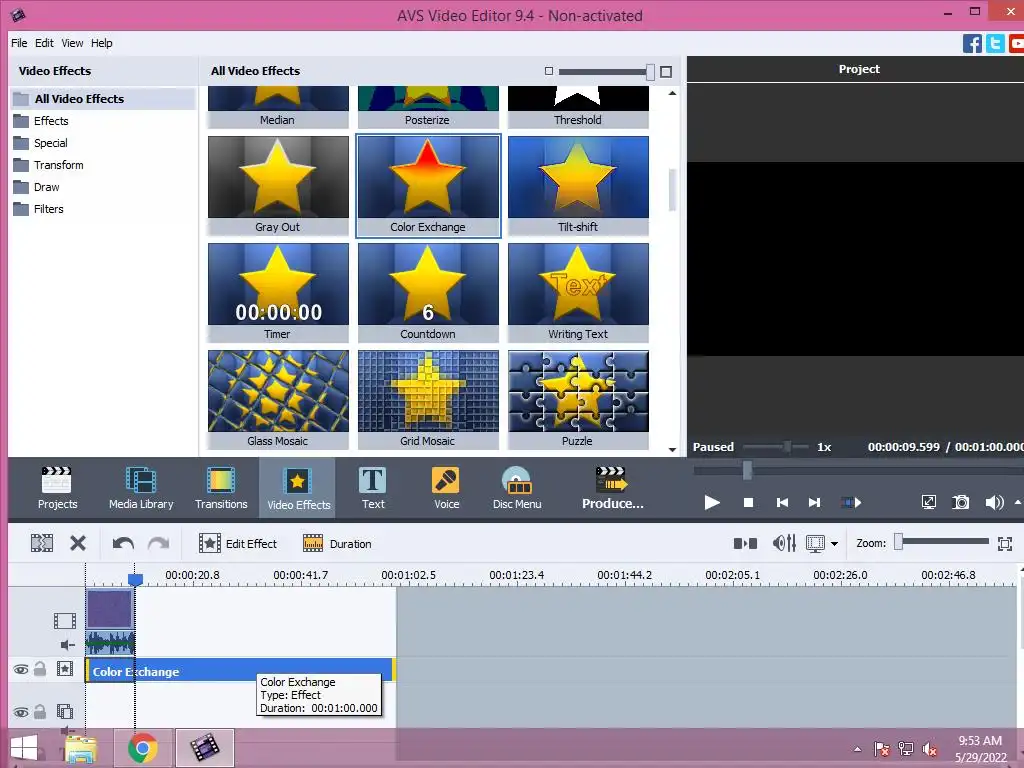The image size is (1024, 768).
Task: Go to previous frame
Action: tap(782, 502)
